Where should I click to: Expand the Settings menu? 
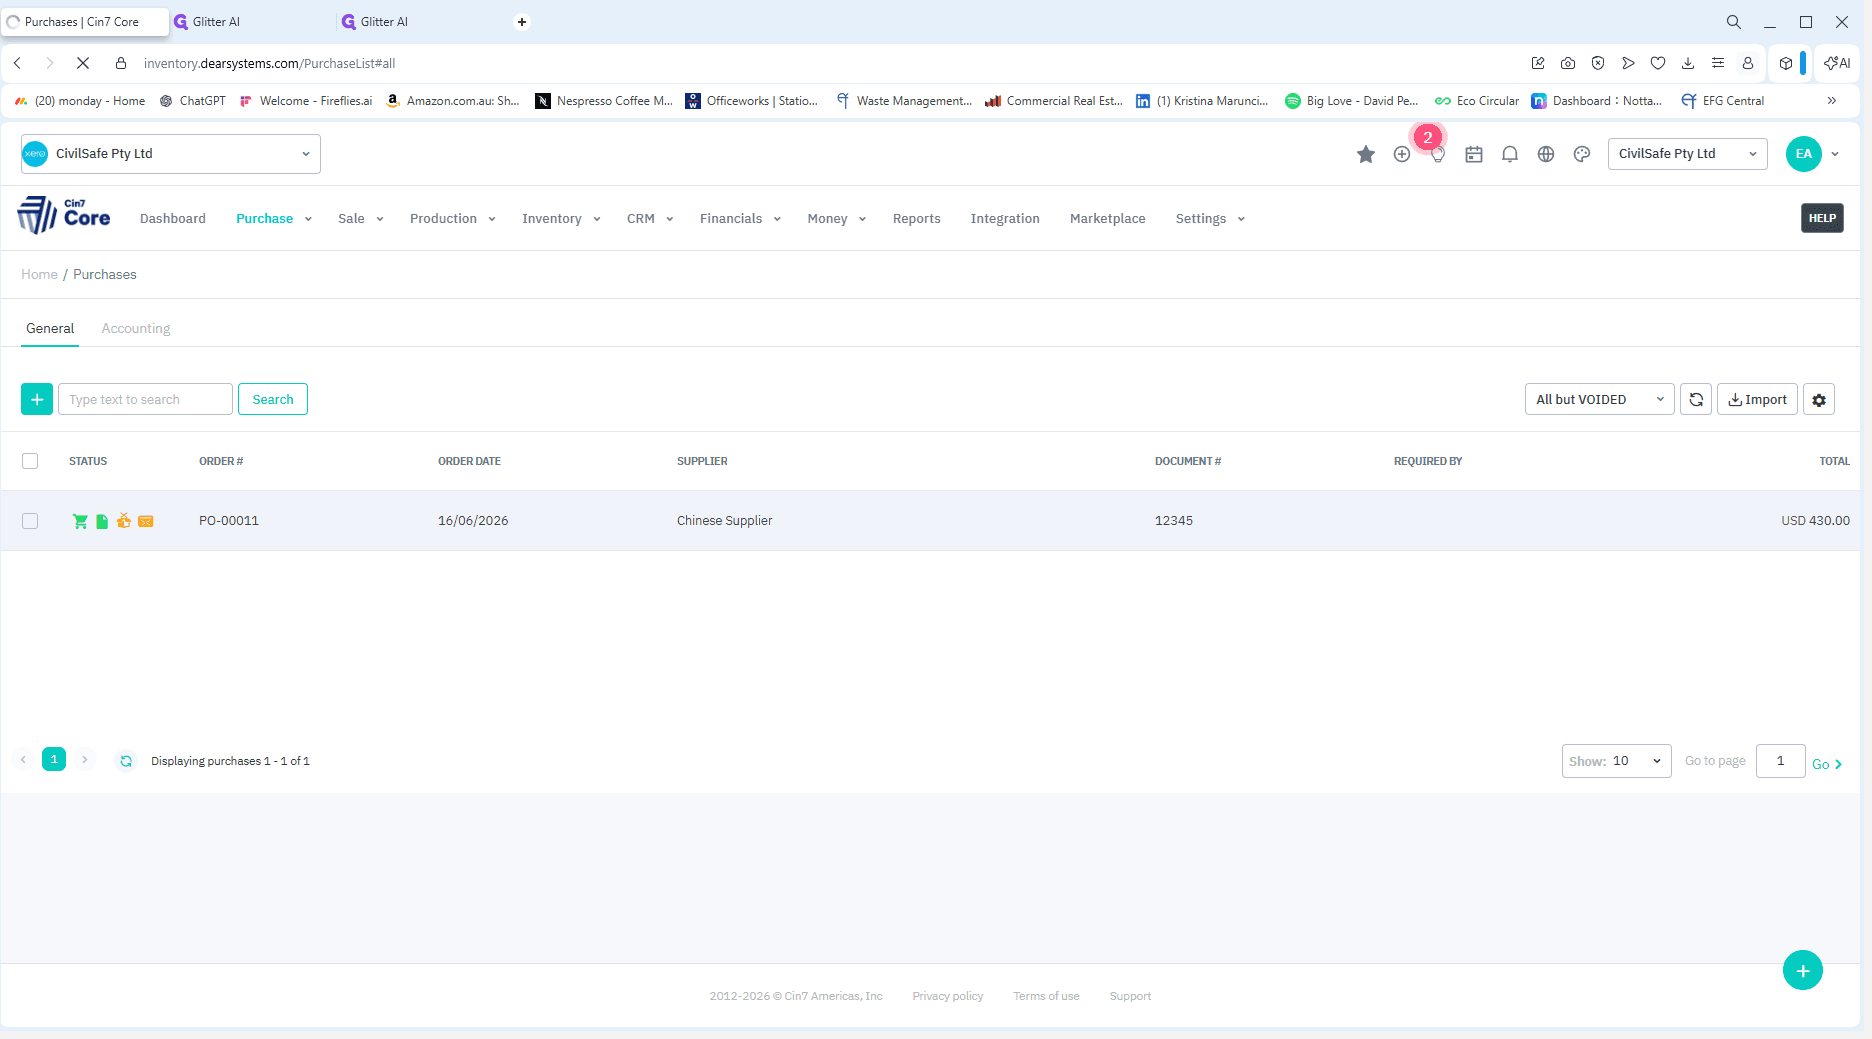pyautogui.click(x=1210, y=219)
